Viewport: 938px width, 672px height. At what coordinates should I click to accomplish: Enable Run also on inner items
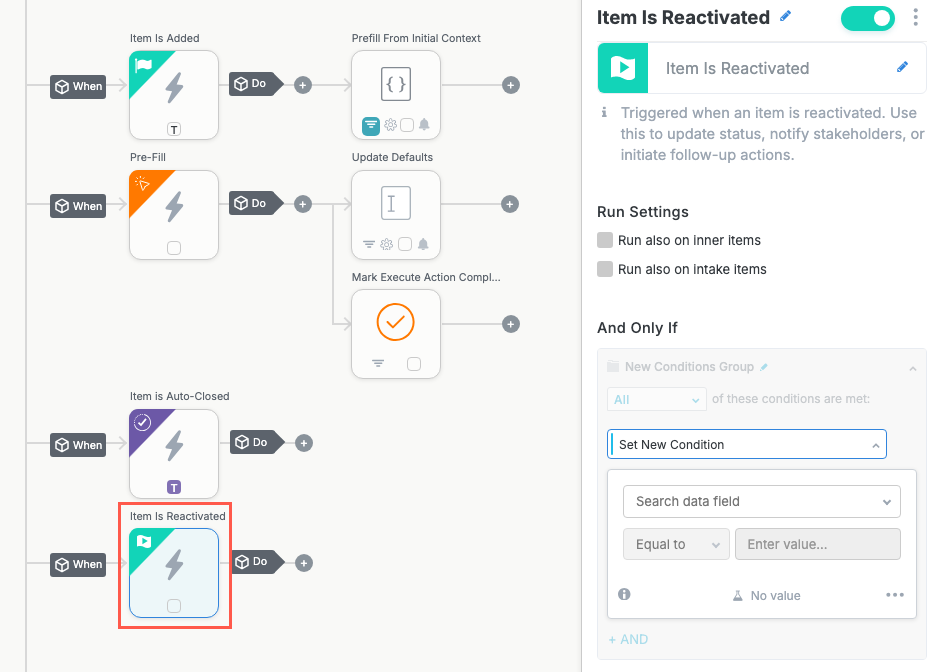tap(605, 241)
